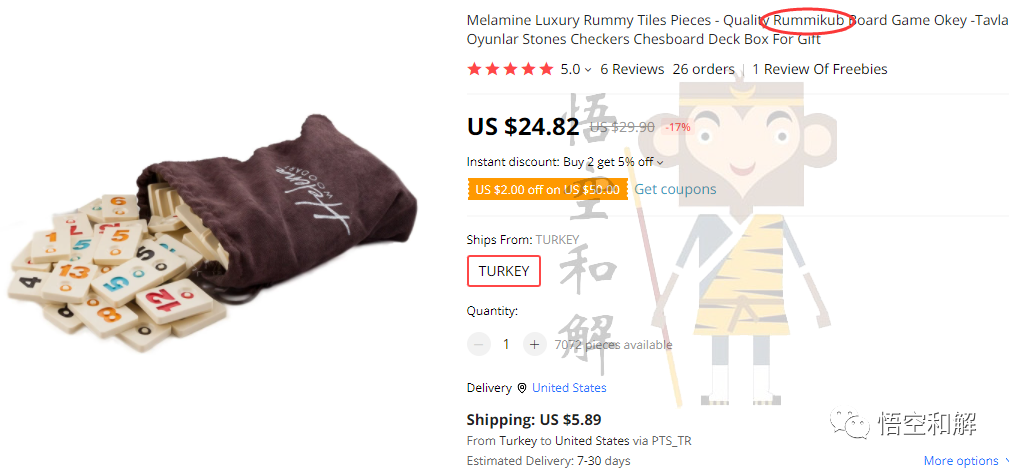This screenshot has width=1009, height=468.
Task: Click the delivery location pin icon
Action: click(x=521, y=388)
